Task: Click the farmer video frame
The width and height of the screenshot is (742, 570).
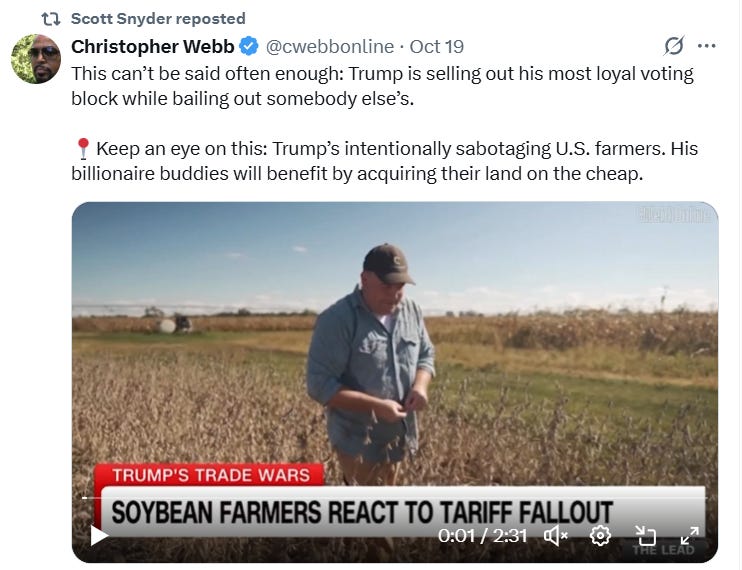Action: pyautogui.click(x=395, y=382)
